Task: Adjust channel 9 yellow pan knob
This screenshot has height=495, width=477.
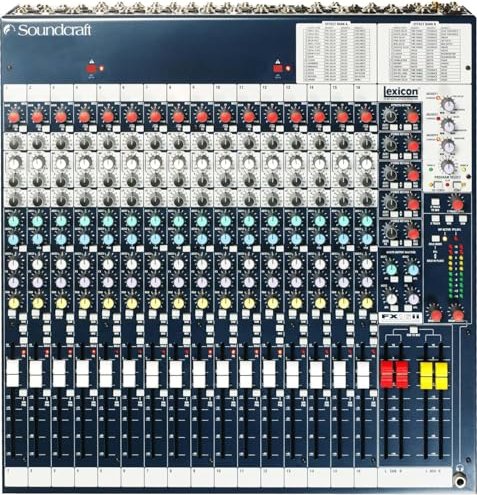Action: [x=202, y=303]
